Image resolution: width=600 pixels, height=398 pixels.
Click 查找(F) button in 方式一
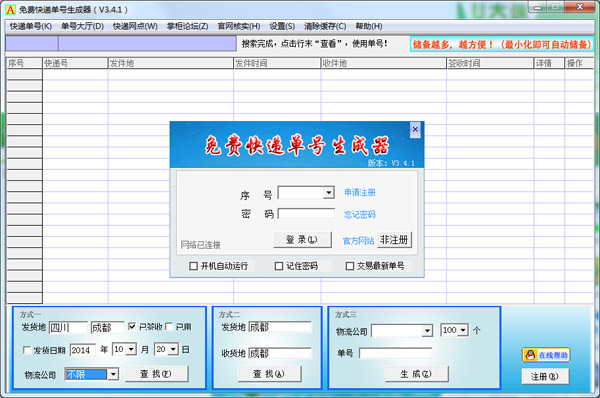[x=157, y=374]
